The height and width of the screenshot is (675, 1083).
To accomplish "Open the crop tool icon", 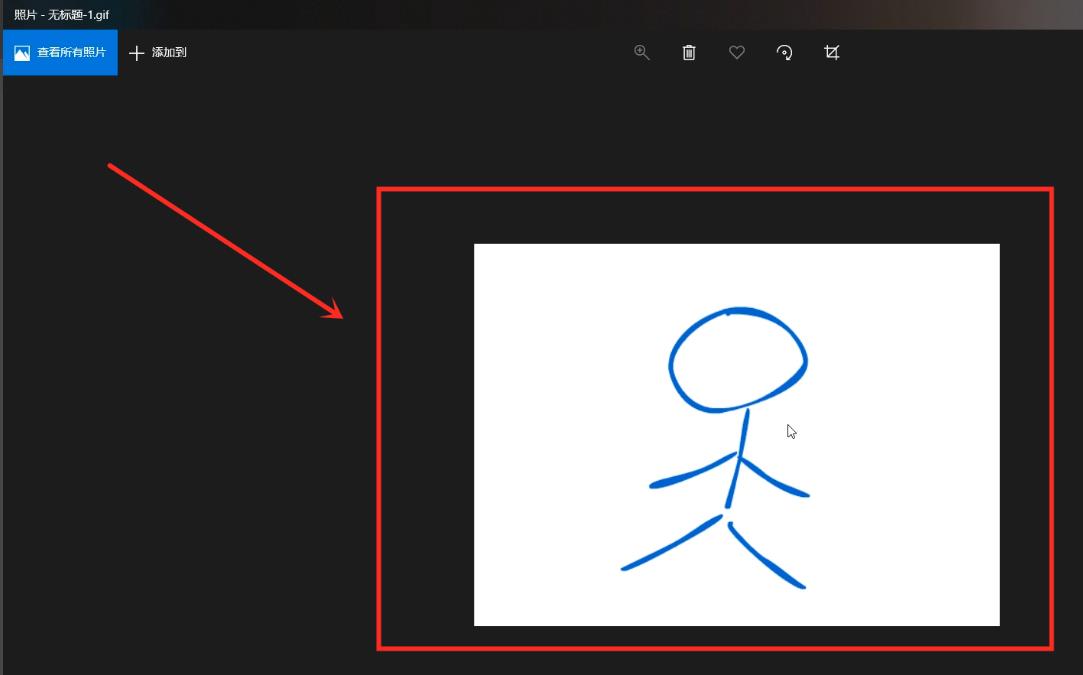I will point(831,53).
